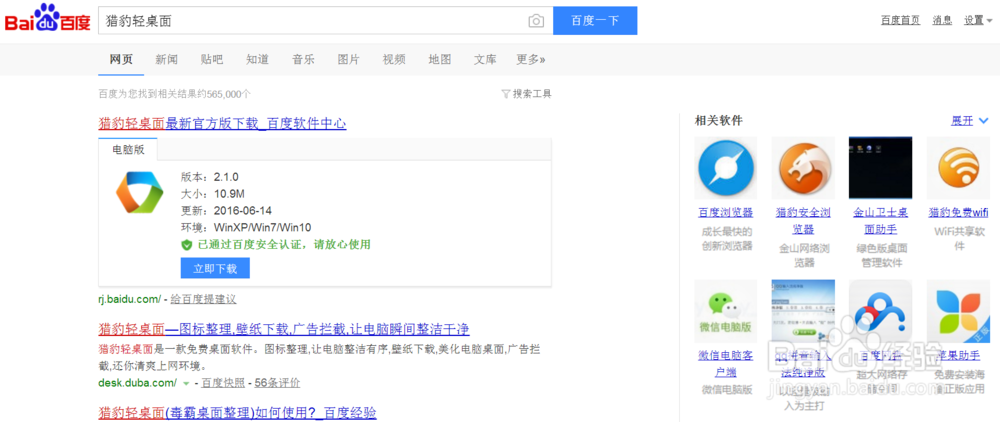The image size is (1000, 422).
Task: Open the 更多» menu
Action: 531,60
